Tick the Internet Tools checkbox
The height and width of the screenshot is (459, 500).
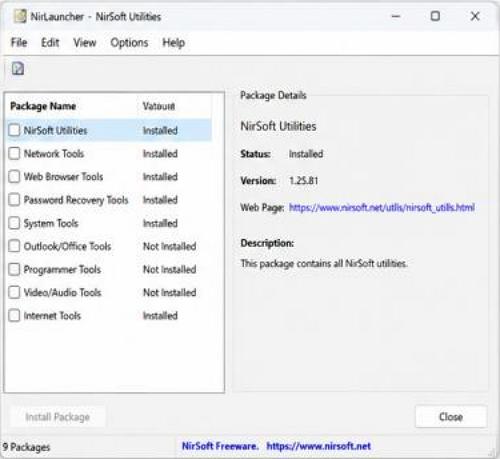[x=14, y=315]
